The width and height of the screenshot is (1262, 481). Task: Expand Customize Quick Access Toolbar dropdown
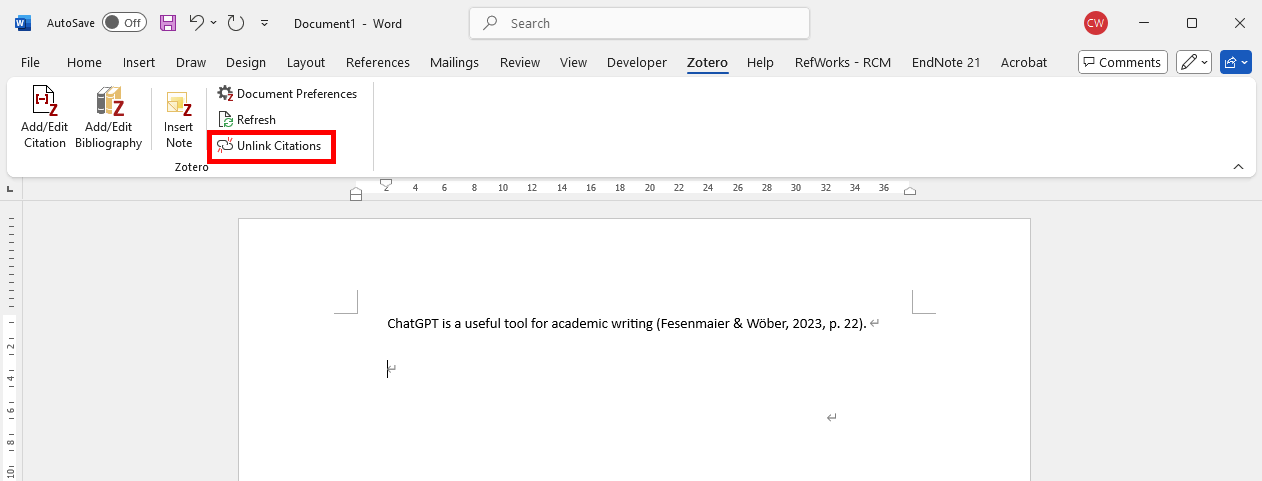tap(264, 23)
